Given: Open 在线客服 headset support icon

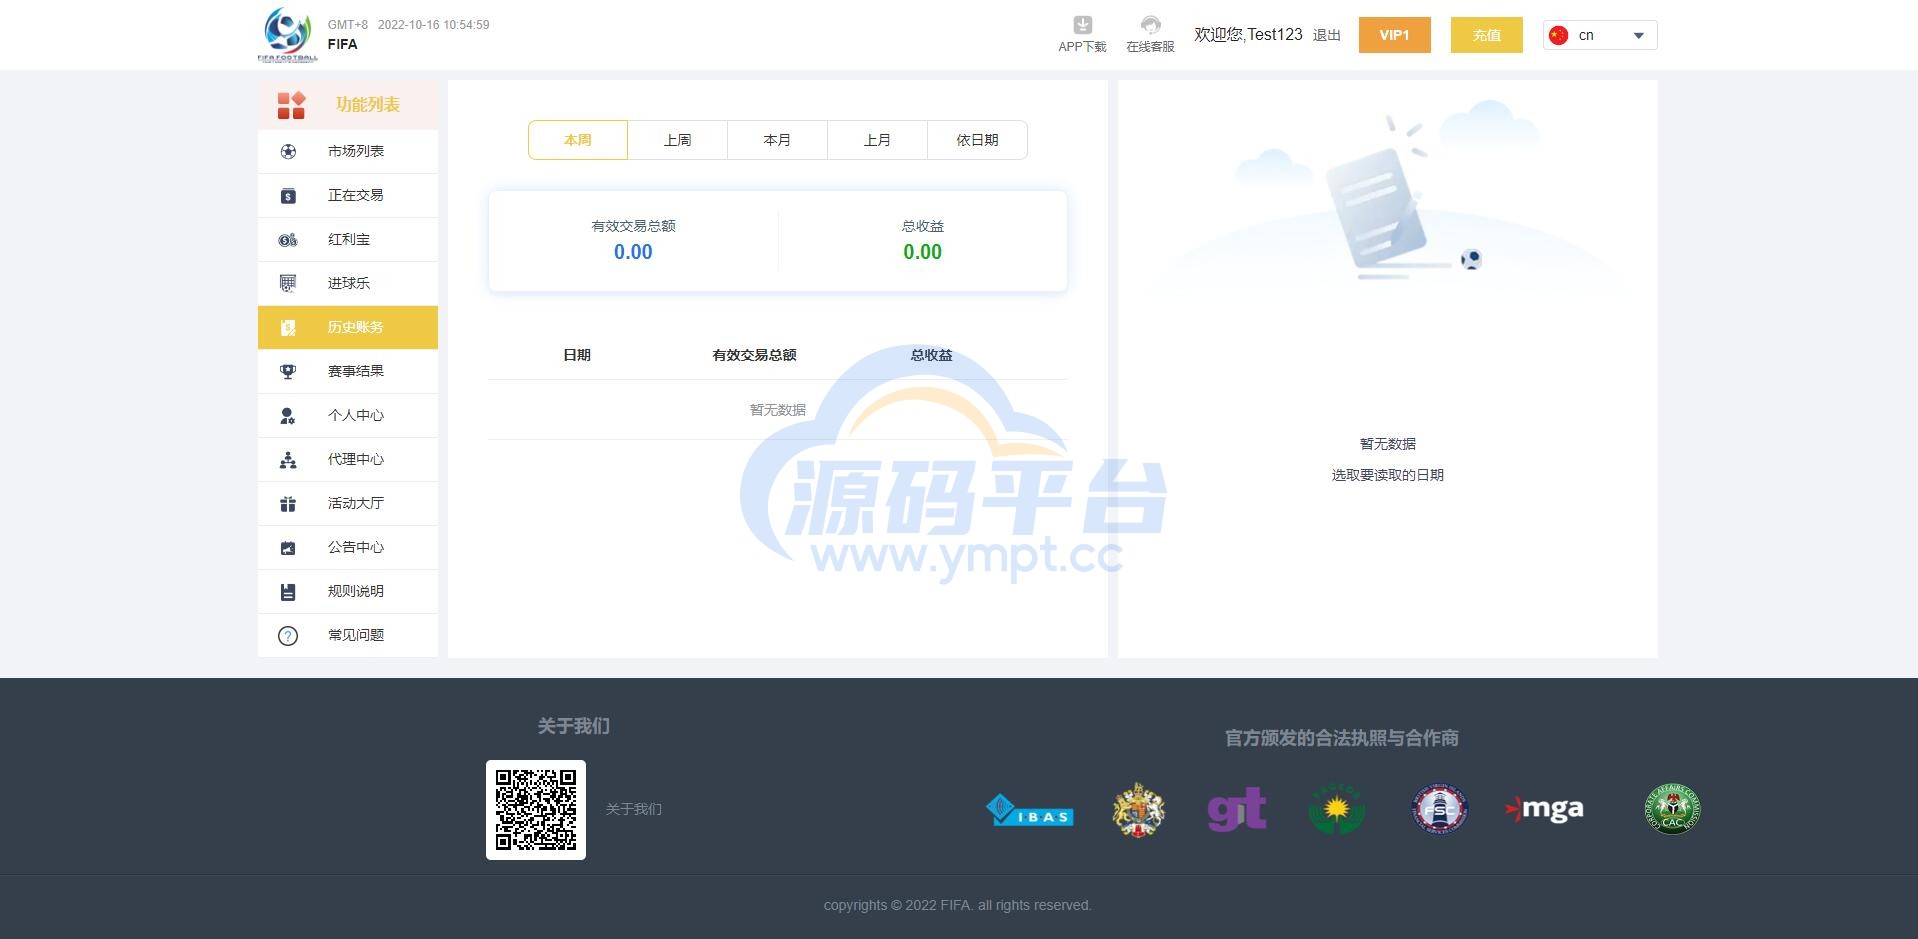Looking at the screenshot, I should click(x=1150, y=25).
